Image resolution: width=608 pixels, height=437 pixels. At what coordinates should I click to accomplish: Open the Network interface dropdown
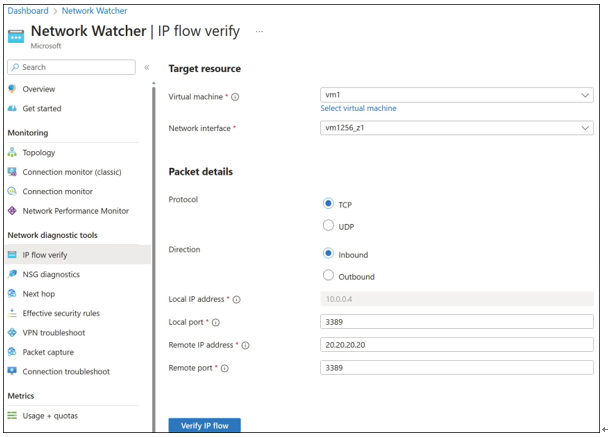[457, 128]
